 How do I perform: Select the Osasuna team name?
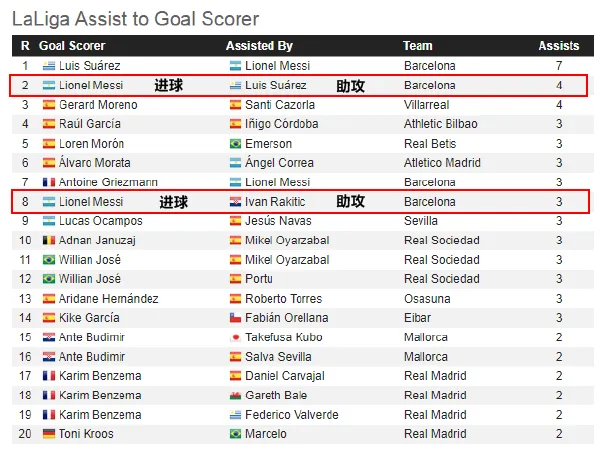click(x=428, y=299)
